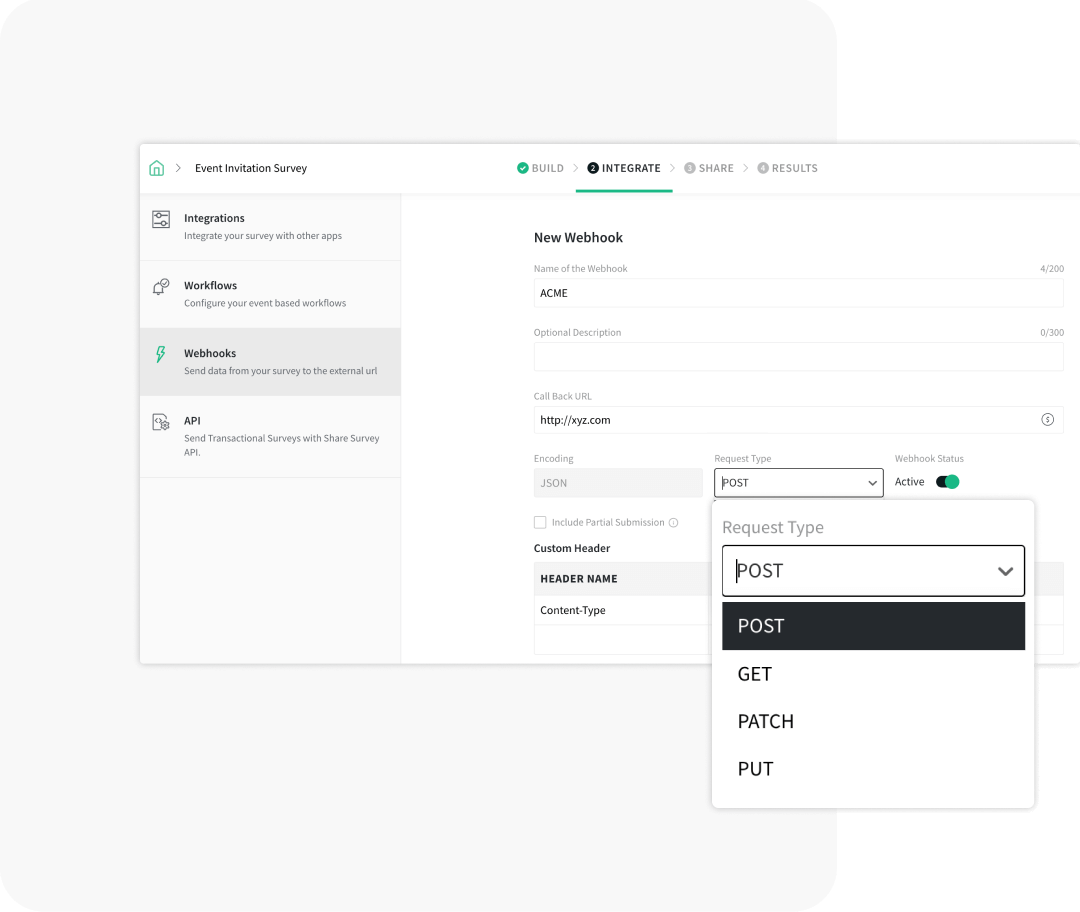Select PATCH from the request type list
Image resolution: width=1080 pixels, height=912 pixels.
tap(765, 721)
